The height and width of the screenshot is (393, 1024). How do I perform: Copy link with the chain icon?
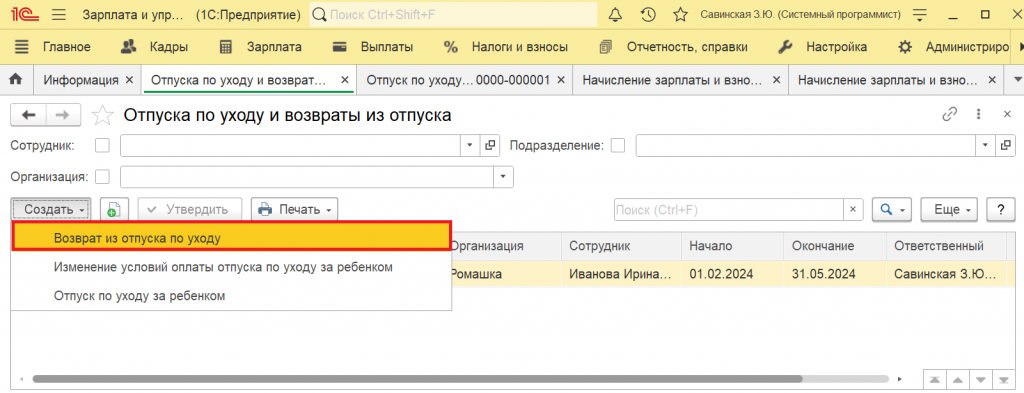pyautogui.click(x=949, y=115)
